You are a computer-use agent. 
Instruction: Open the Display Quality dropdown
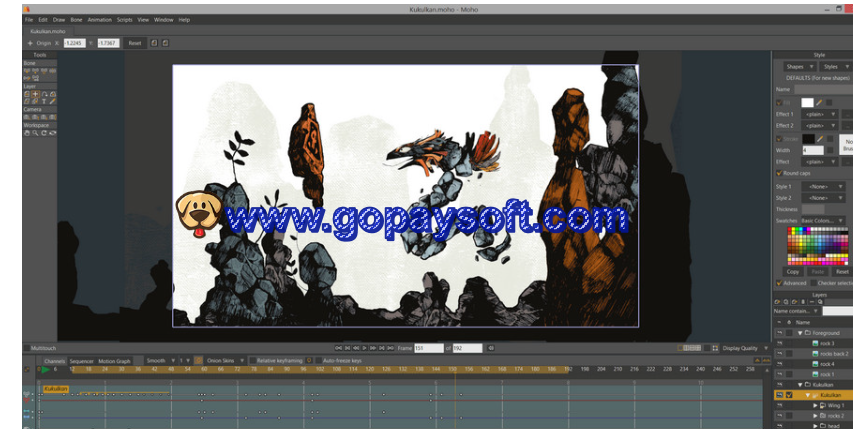(745, 349)
